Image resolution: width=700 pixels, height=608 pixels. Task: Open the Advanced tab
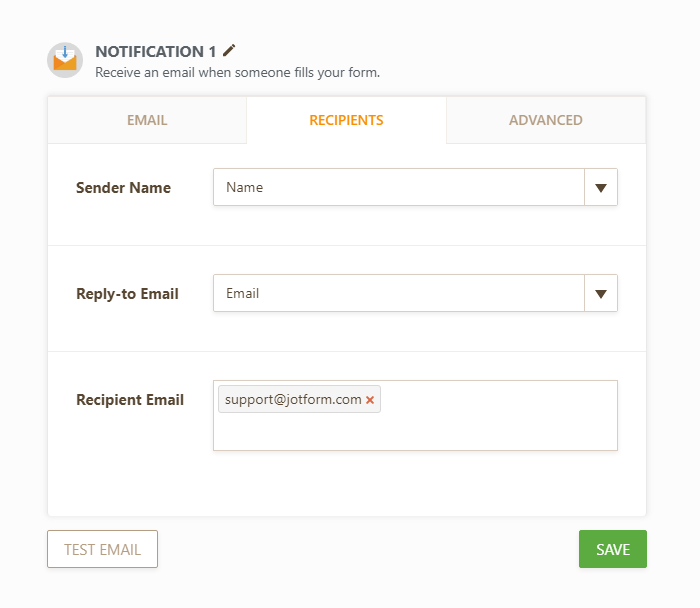545,120
